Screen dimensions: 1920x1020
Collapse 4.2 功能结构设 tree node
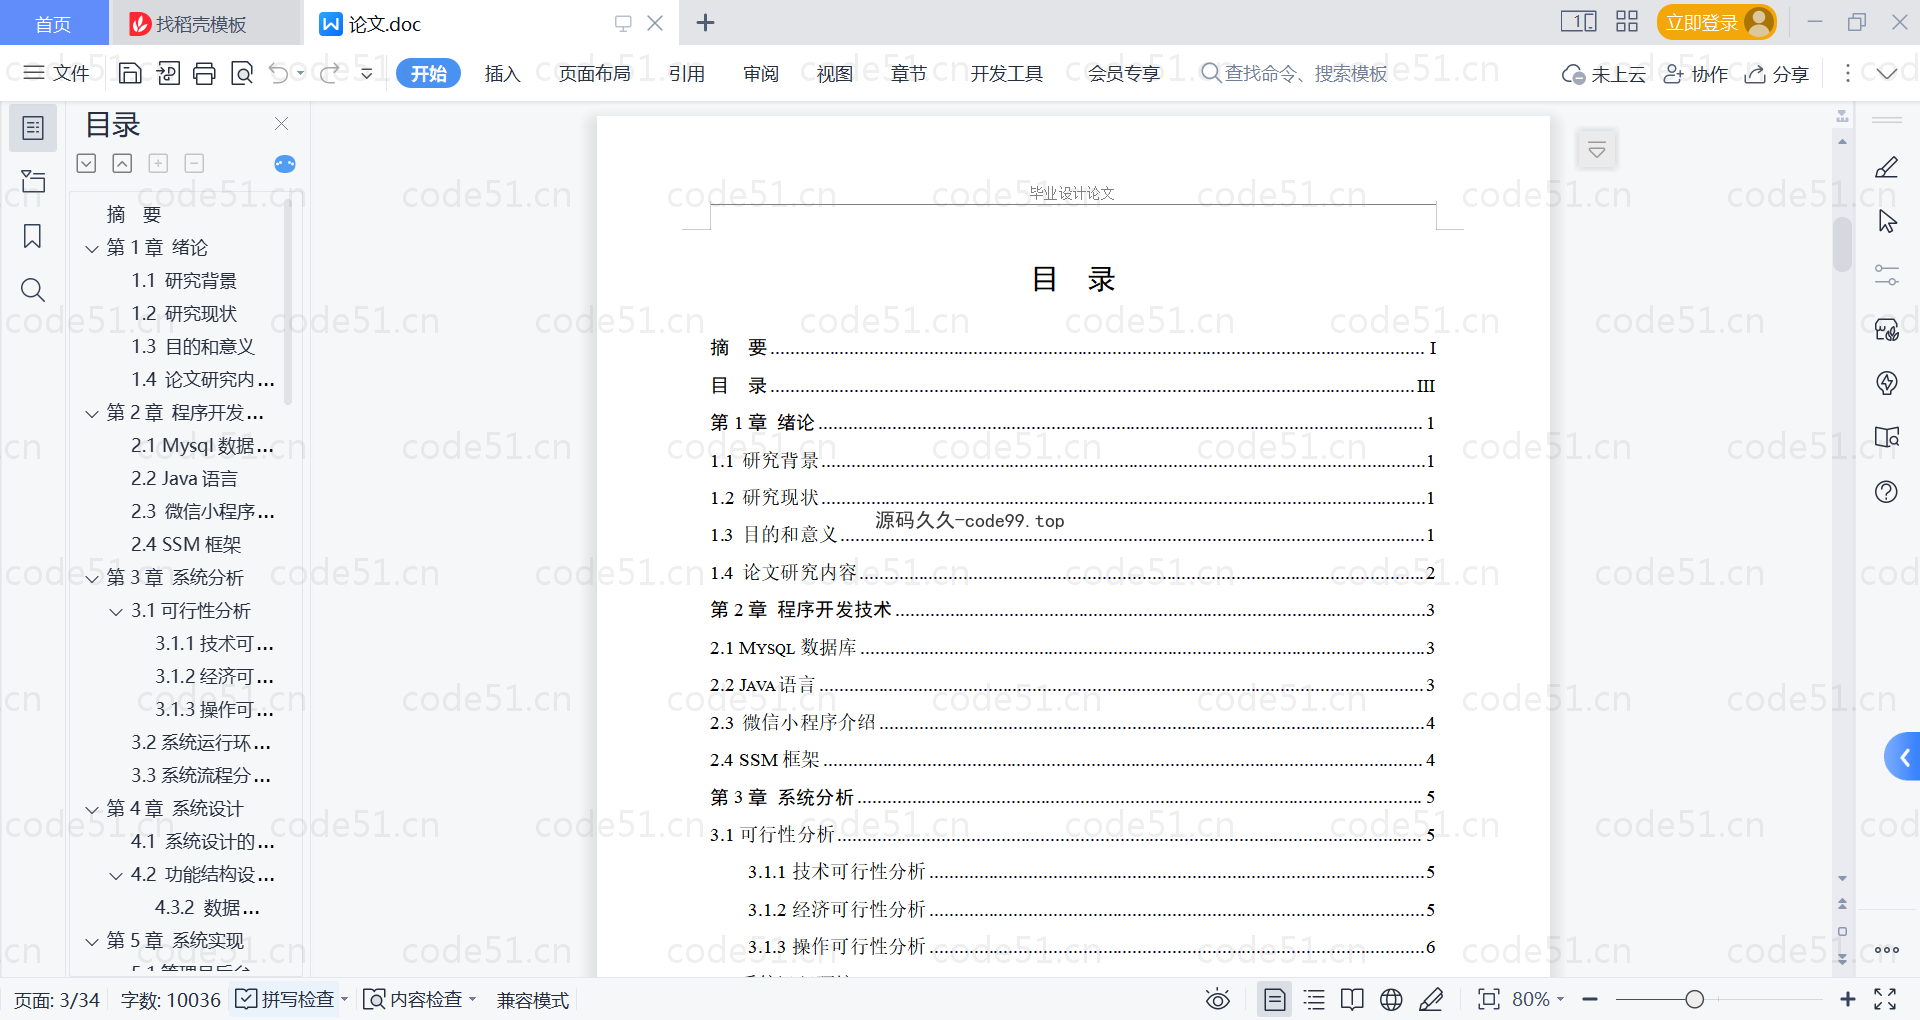point(116,875)
